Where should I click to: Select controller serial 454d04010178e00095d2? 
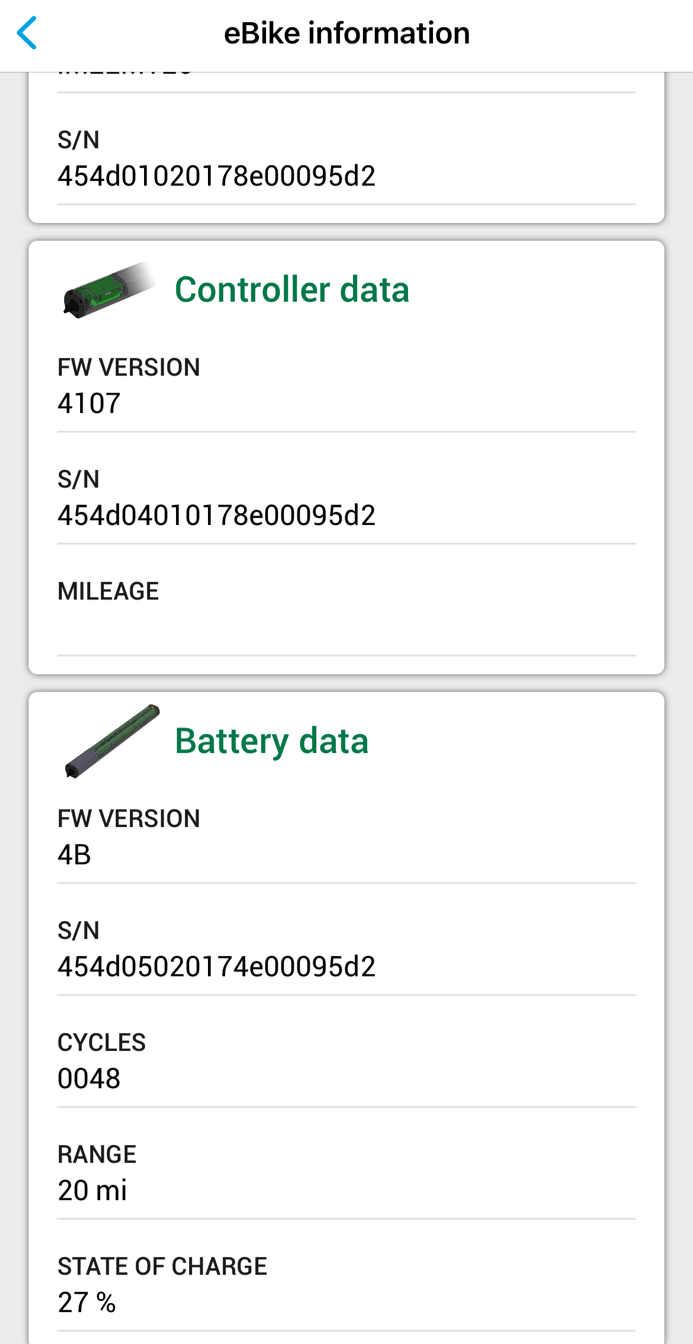point(217,516)
